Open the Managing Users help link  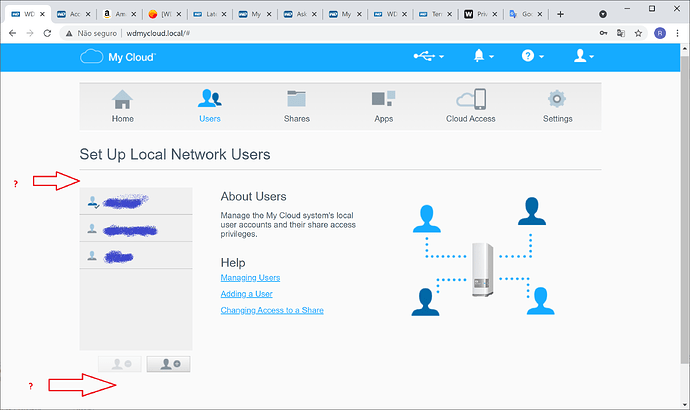(x=250, y=278)
